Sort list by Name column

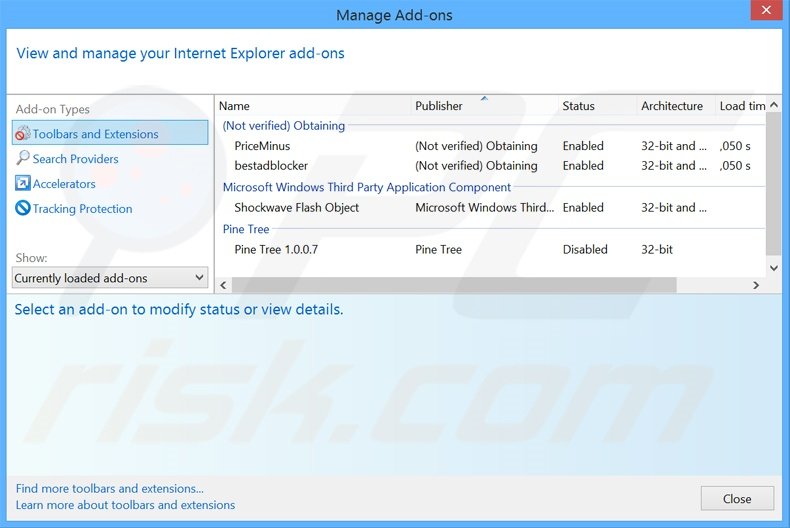[x=313, y=106]
